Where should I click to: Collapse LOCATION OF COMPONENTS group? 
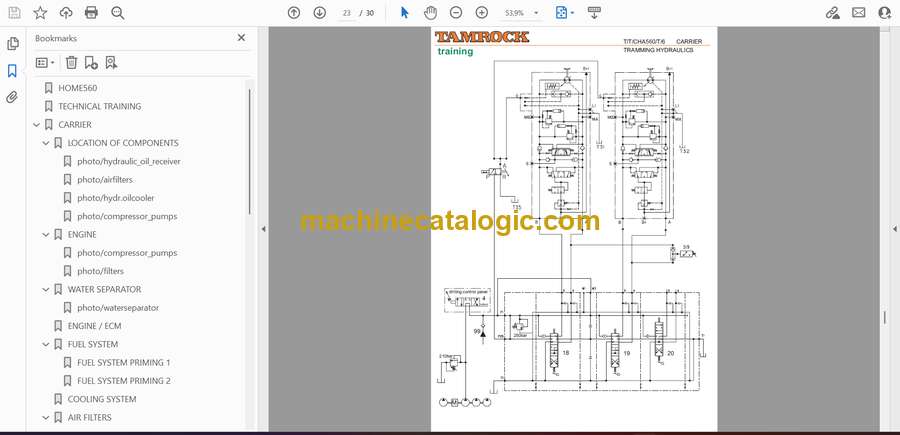[x=46, y=143]
